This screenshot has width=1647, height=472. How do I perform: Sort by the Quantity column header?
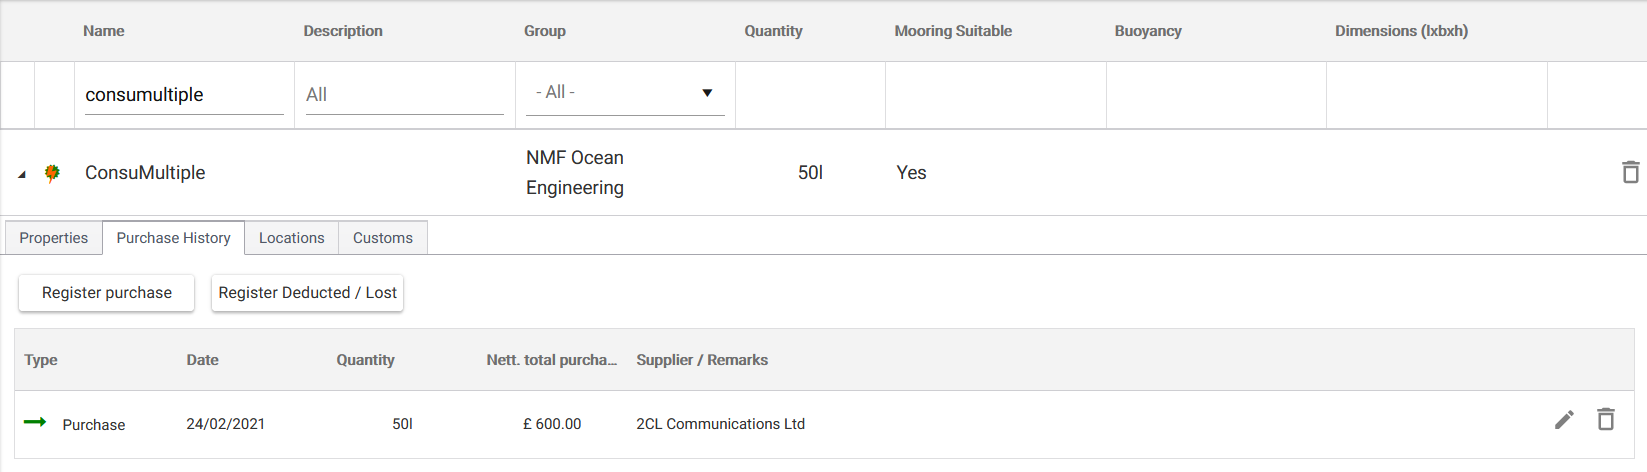tap(773, 31)
